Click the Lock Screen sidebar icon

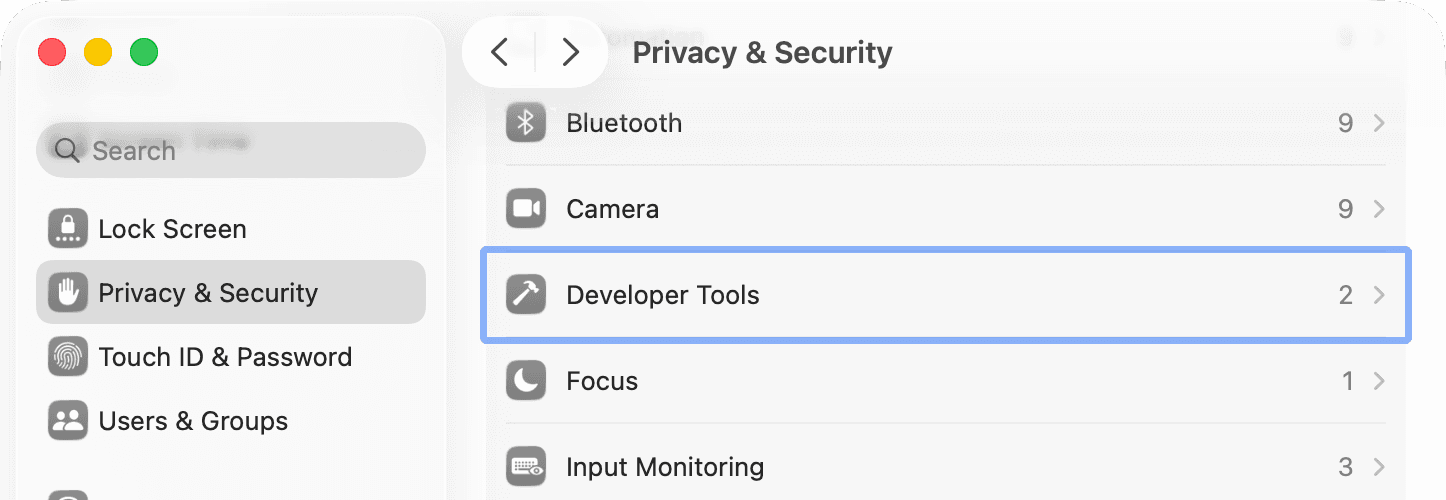tap(68, 229)
